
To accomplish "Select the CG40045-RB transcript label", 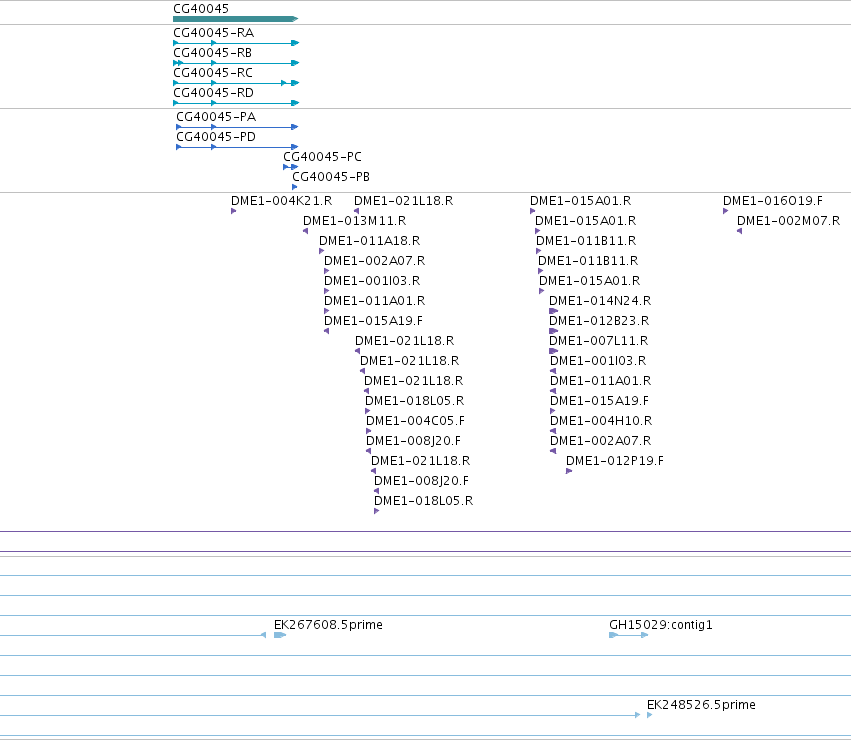I will click(x=212, y=53).
